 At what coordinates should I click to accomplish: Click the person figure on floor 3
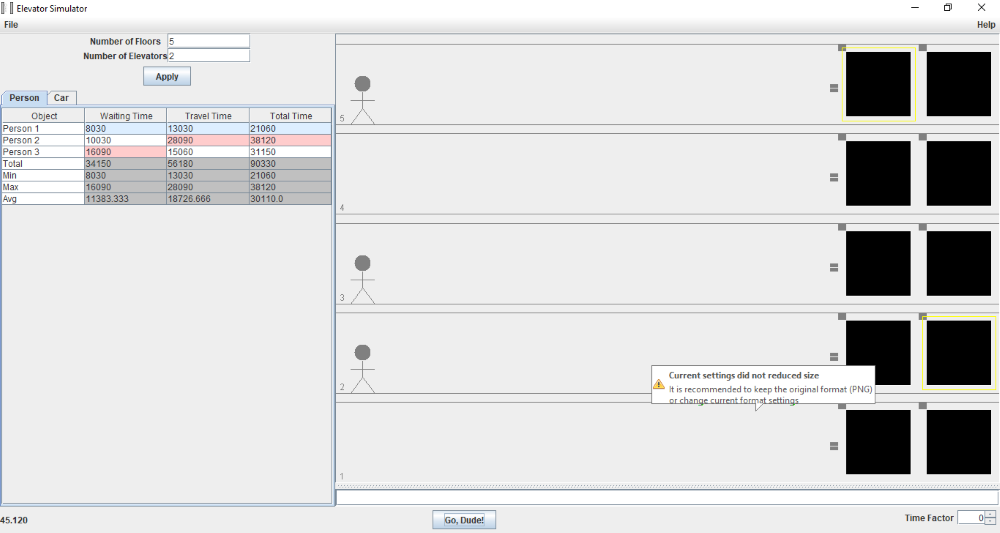(x=362, y=279)
